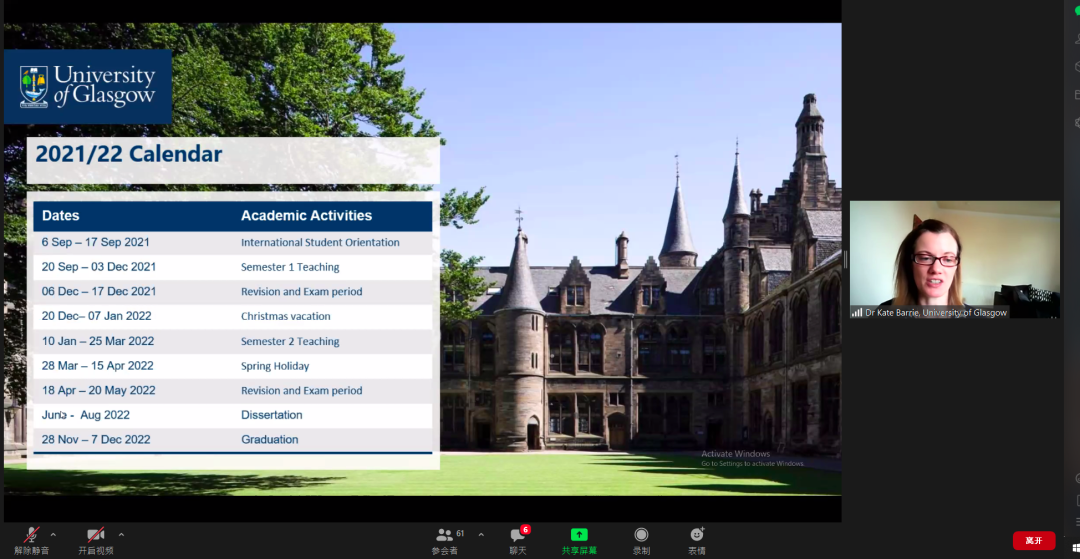Unmute the microphone in Zoom toolbar
This screenshot has width=1080, height=559.
click(32, 540)
